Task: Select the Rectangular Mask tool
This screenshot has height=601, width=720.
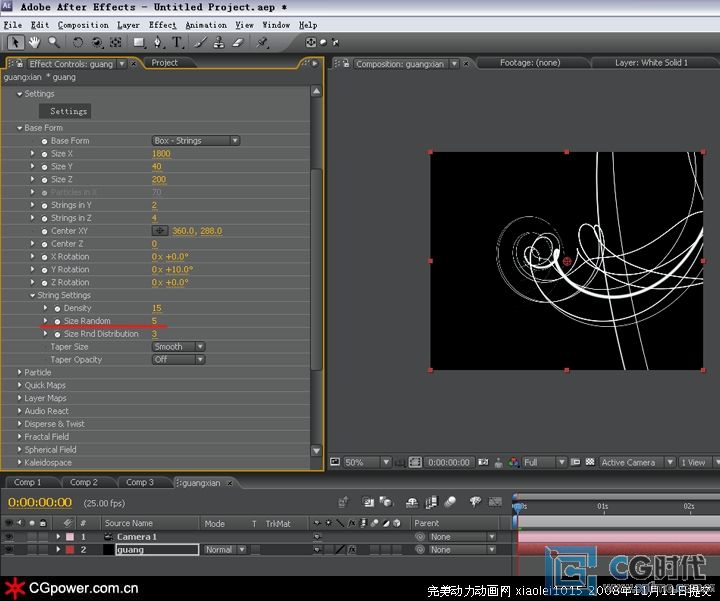Action: coord(139,43)
